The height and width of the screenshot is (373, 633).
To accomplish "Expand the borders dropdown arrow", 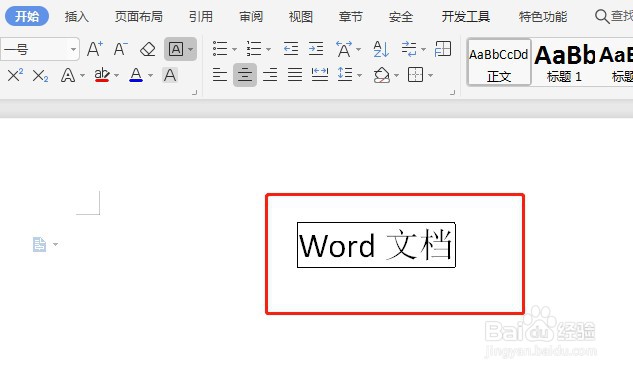I will coord(430,75).
